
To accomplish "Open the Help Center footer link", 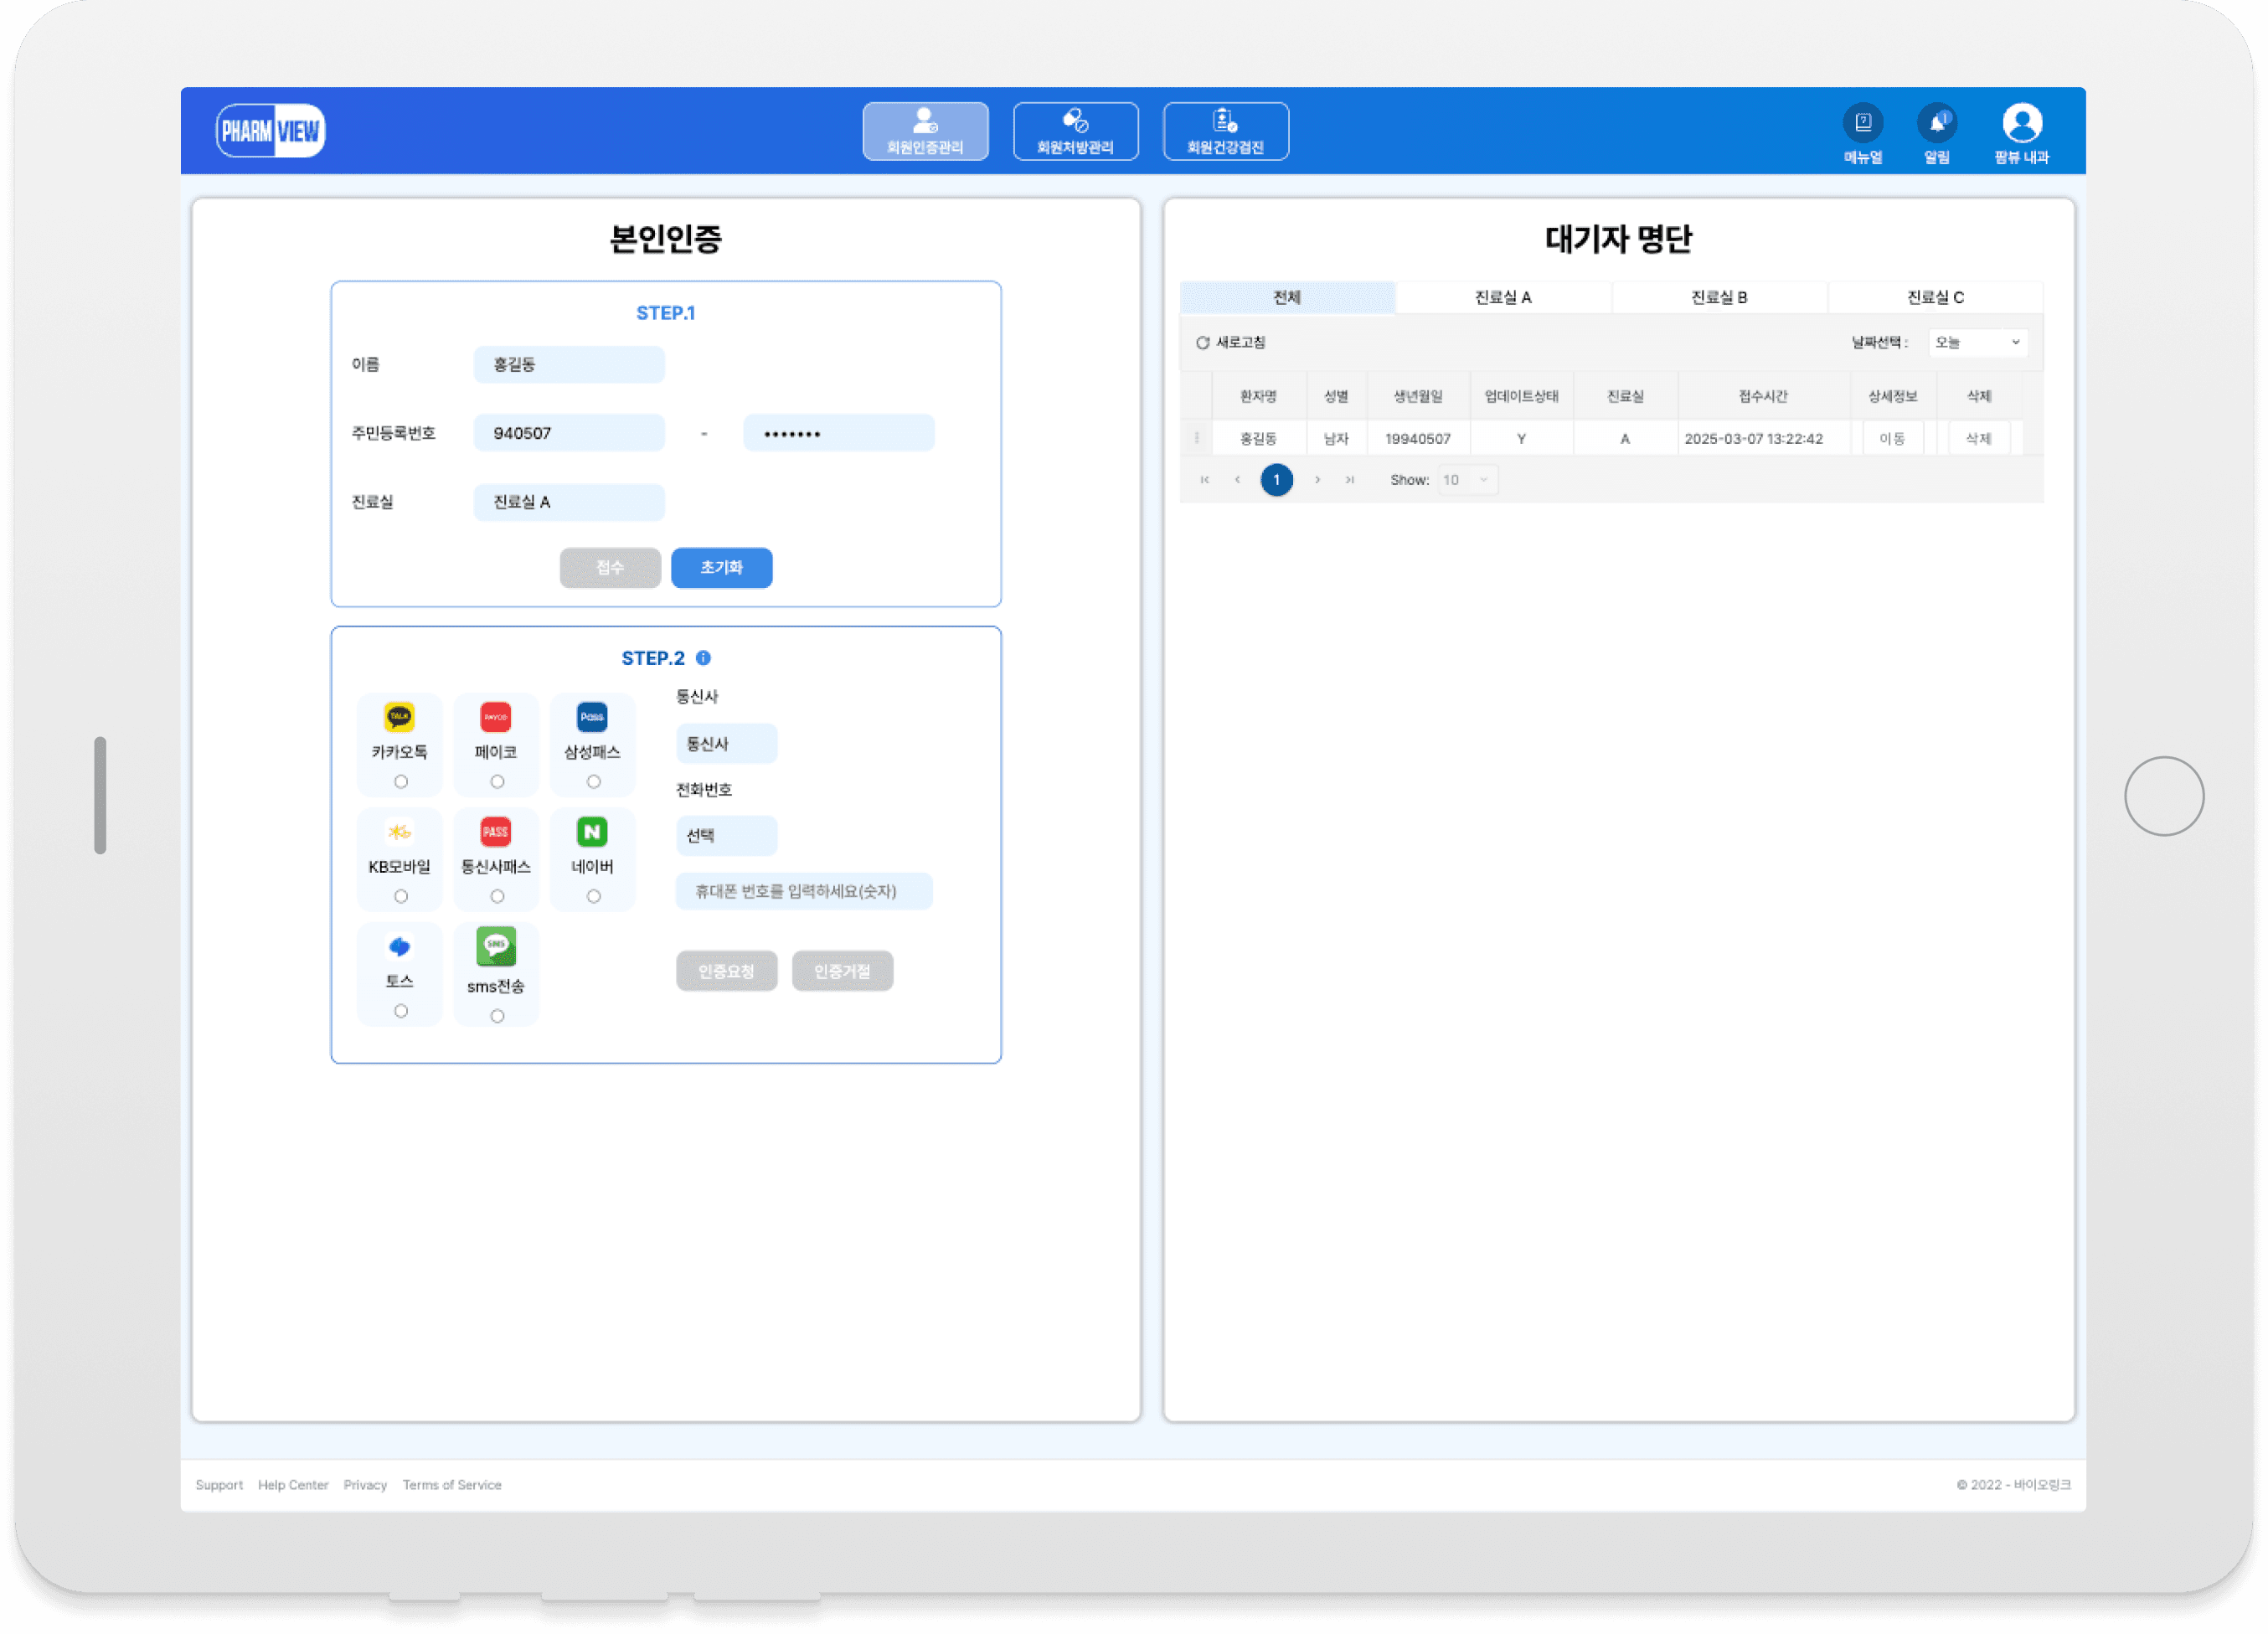I will point(293,1486).
